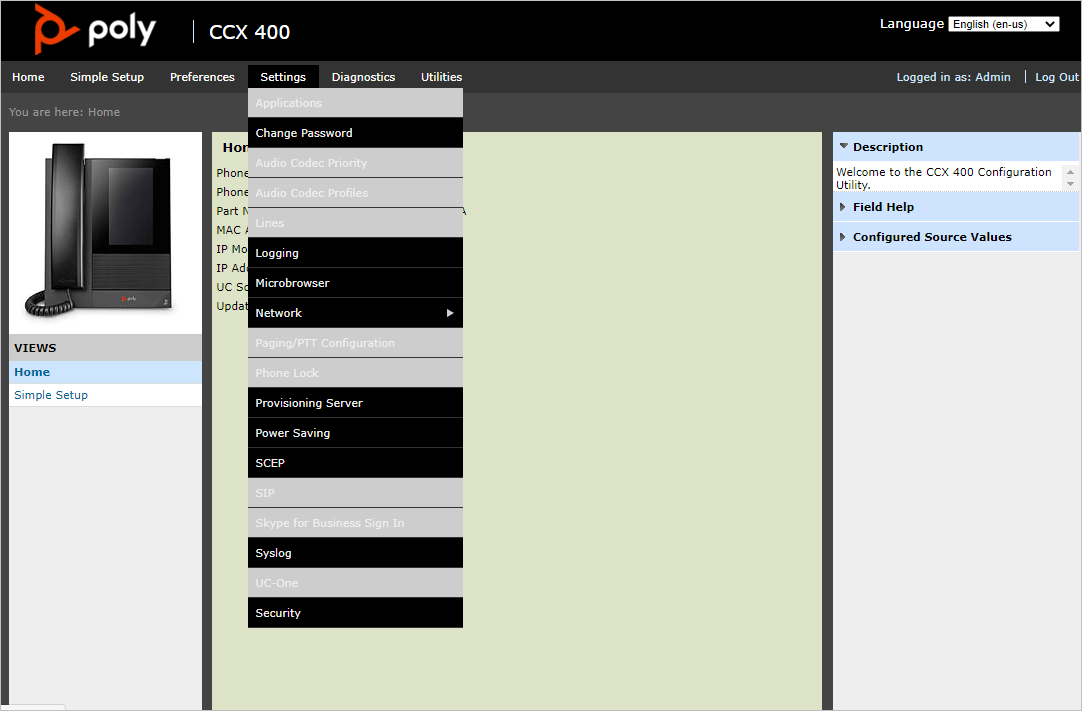Open Power Saving settings
The image size is (1082, 711).
[x=355, y=434]
